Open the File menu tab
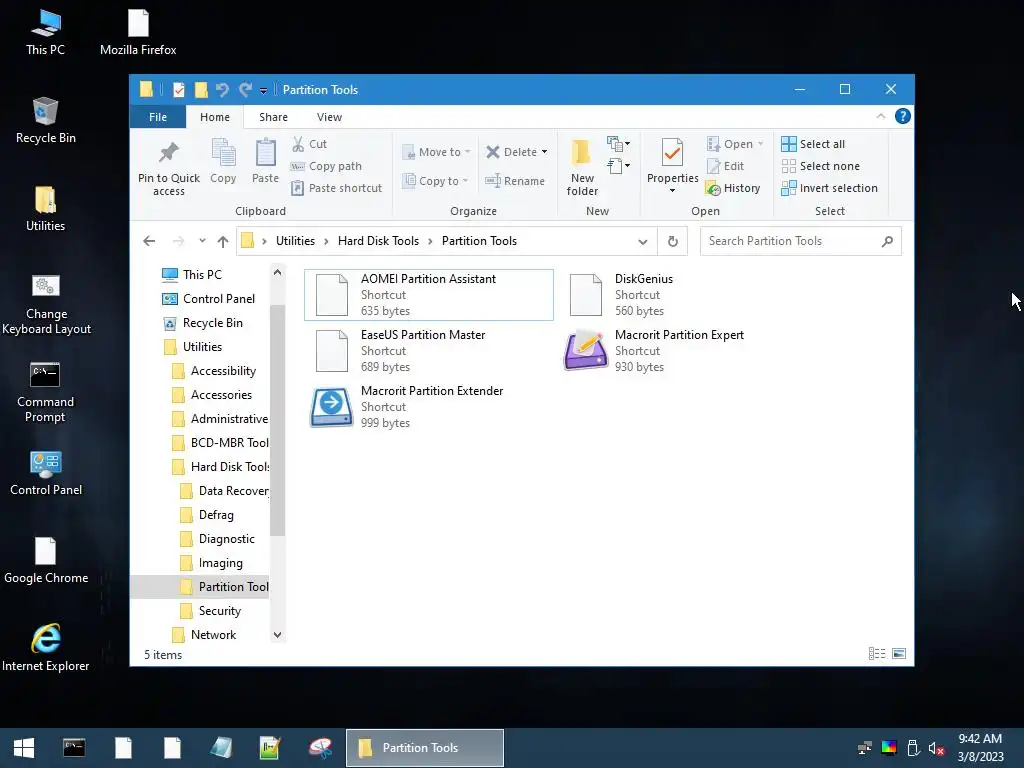The width and height of the screenshot is (1024, 768). tap(158, 117)
